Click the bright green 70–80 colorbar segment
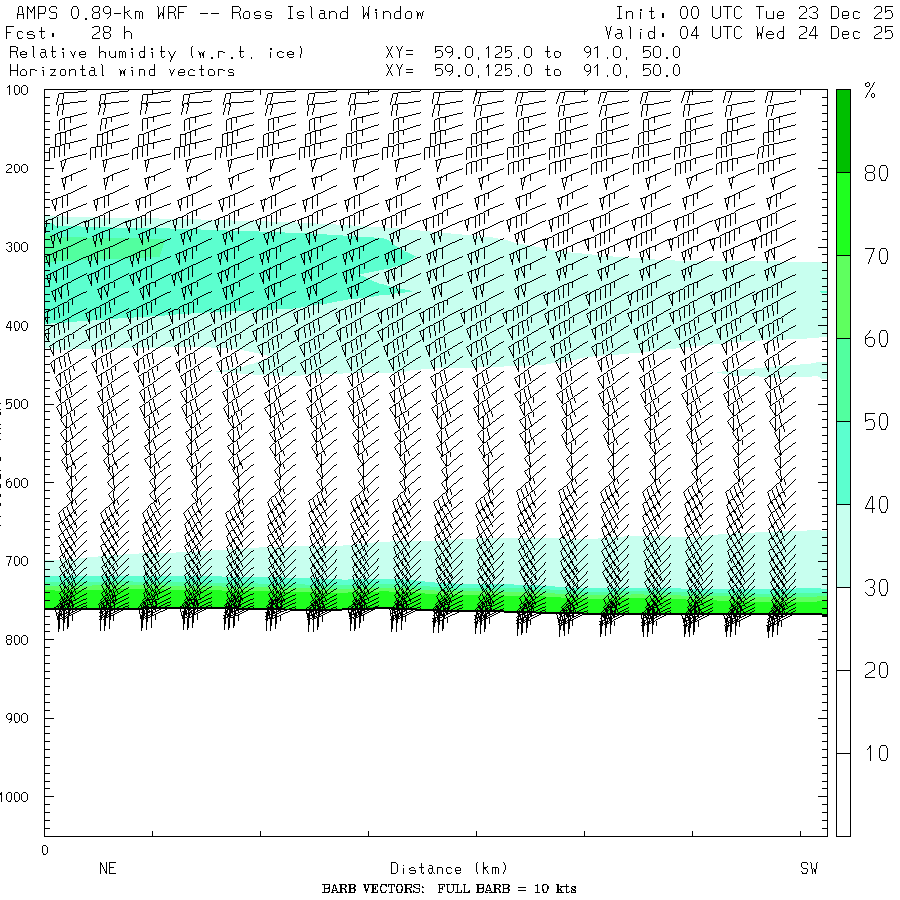 pos(843,213)
